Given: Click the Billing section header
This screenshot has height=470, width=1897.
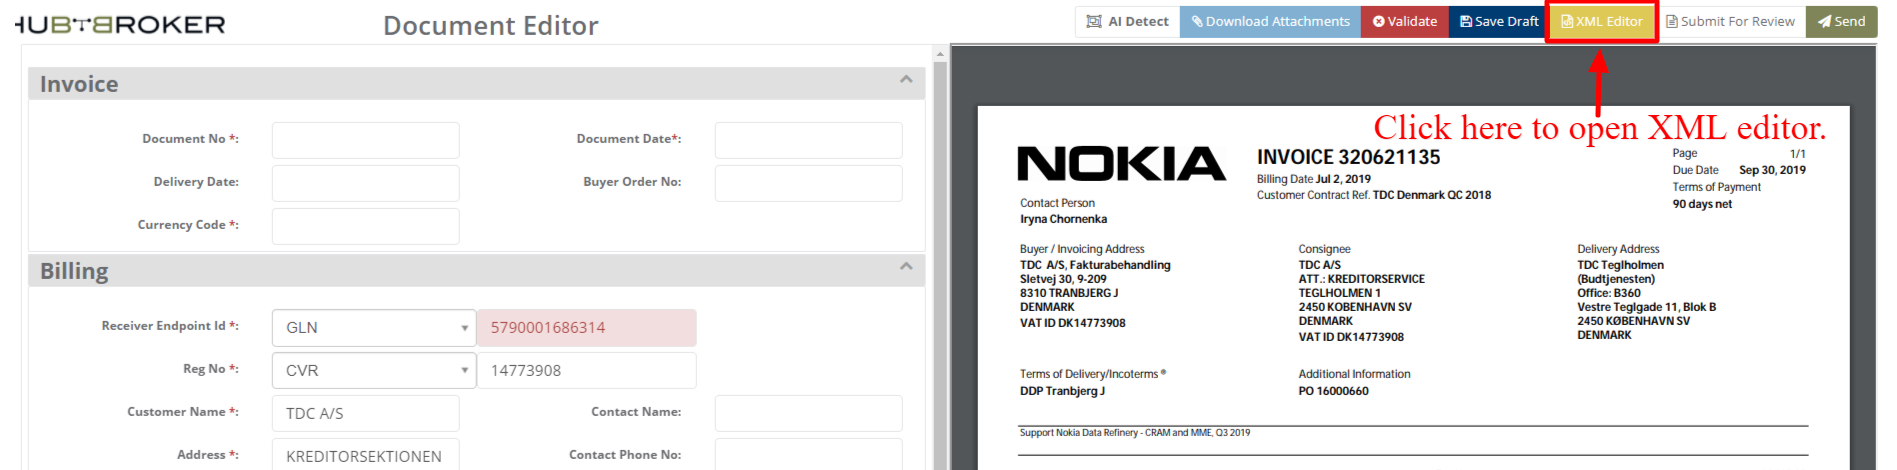Looking at the screenshot, I should coord(476,271).
